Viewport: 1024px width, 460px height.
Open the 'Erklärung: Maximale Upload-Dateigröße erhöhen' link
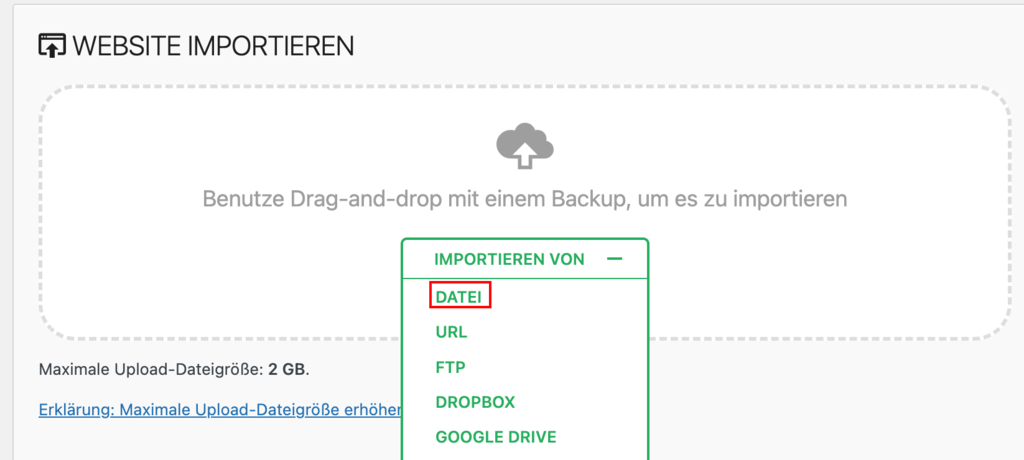219,410
